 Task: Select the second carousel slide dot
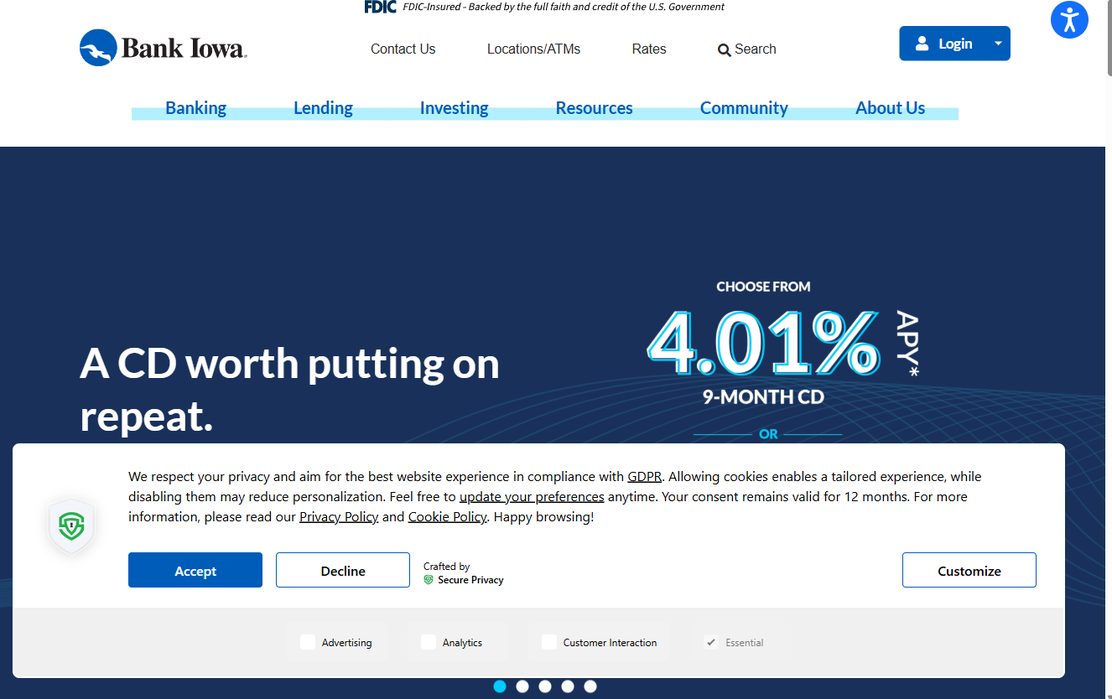click(x=522, y=686)
